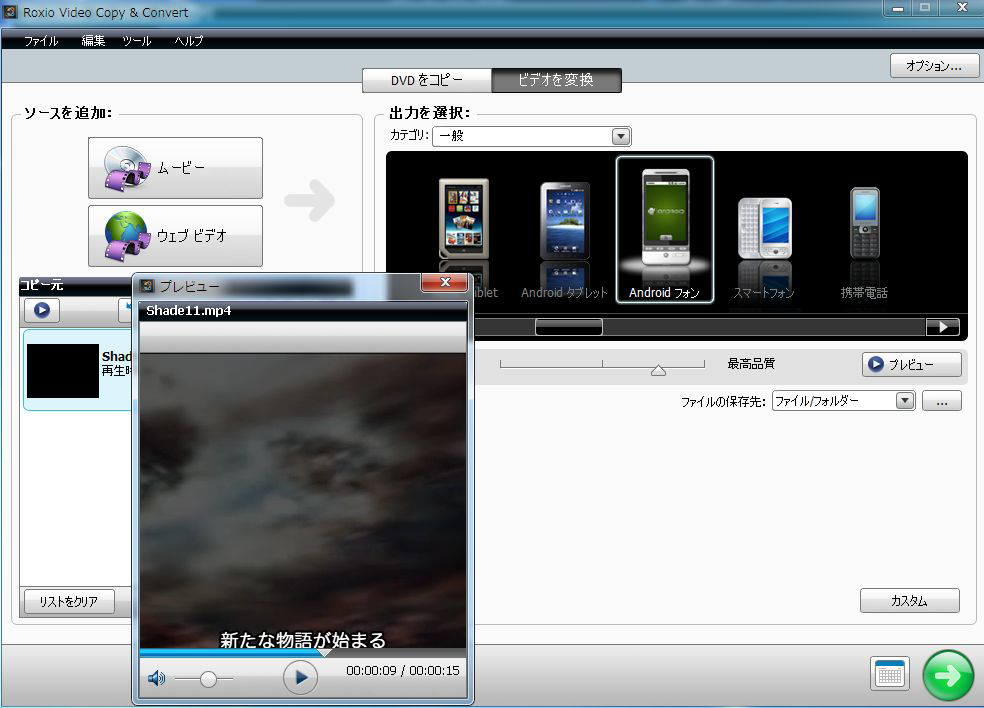Select the Android フォン device icon
The height and width of the screenshot is (708, 984).
click(x=665, y=230)
